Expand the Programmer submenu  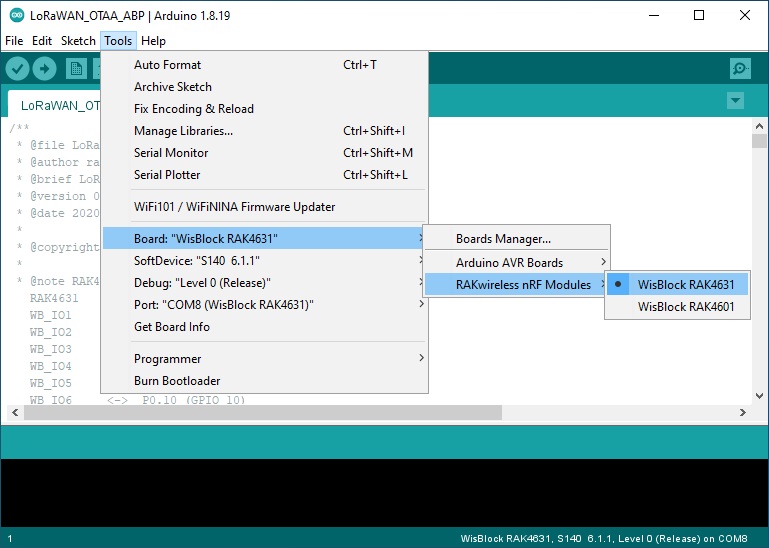coord(265,359)
